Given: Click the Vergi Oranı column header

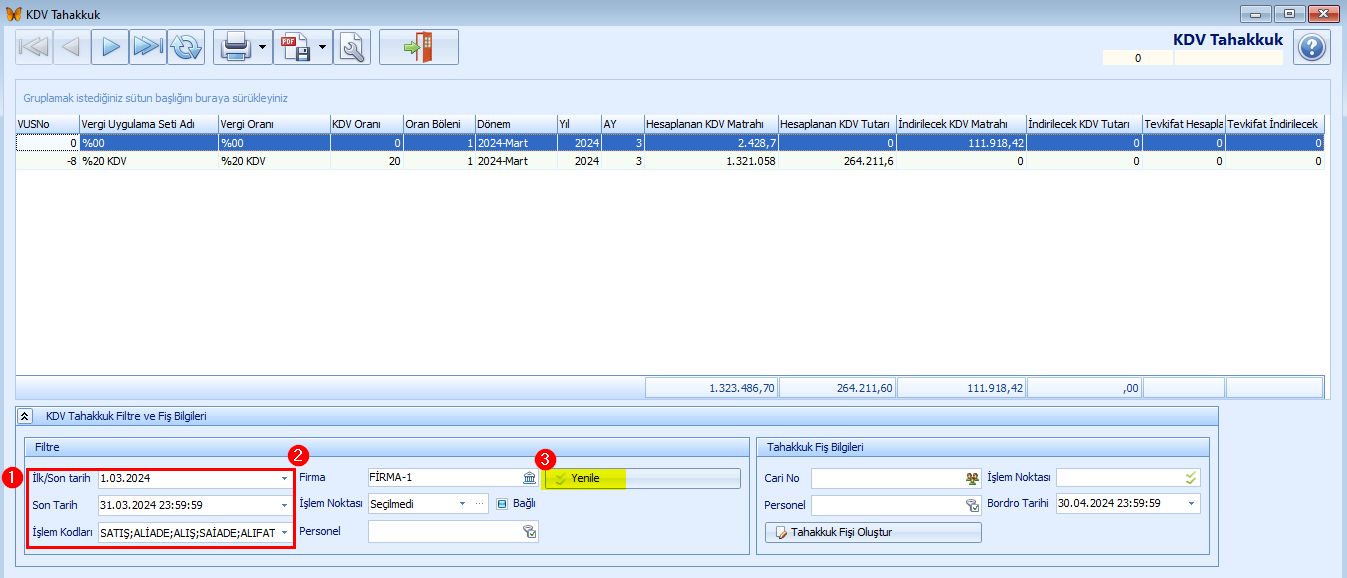Looking at the screenshot, I should pos(272,124).
